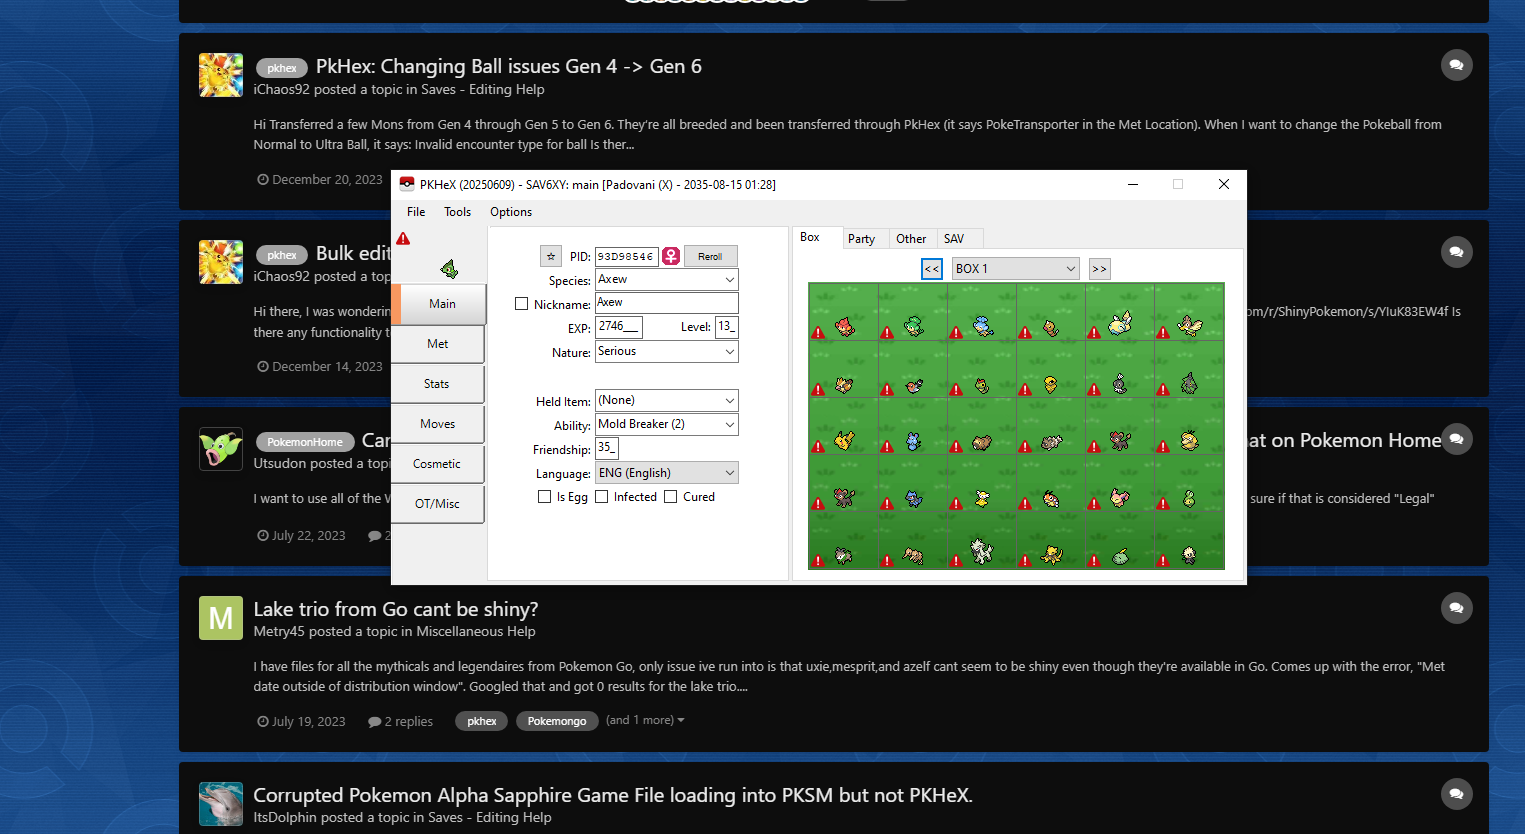Screen dimensions: 1525x834
Task: Tick the Infected checkbox
Action: click(602, 497)
